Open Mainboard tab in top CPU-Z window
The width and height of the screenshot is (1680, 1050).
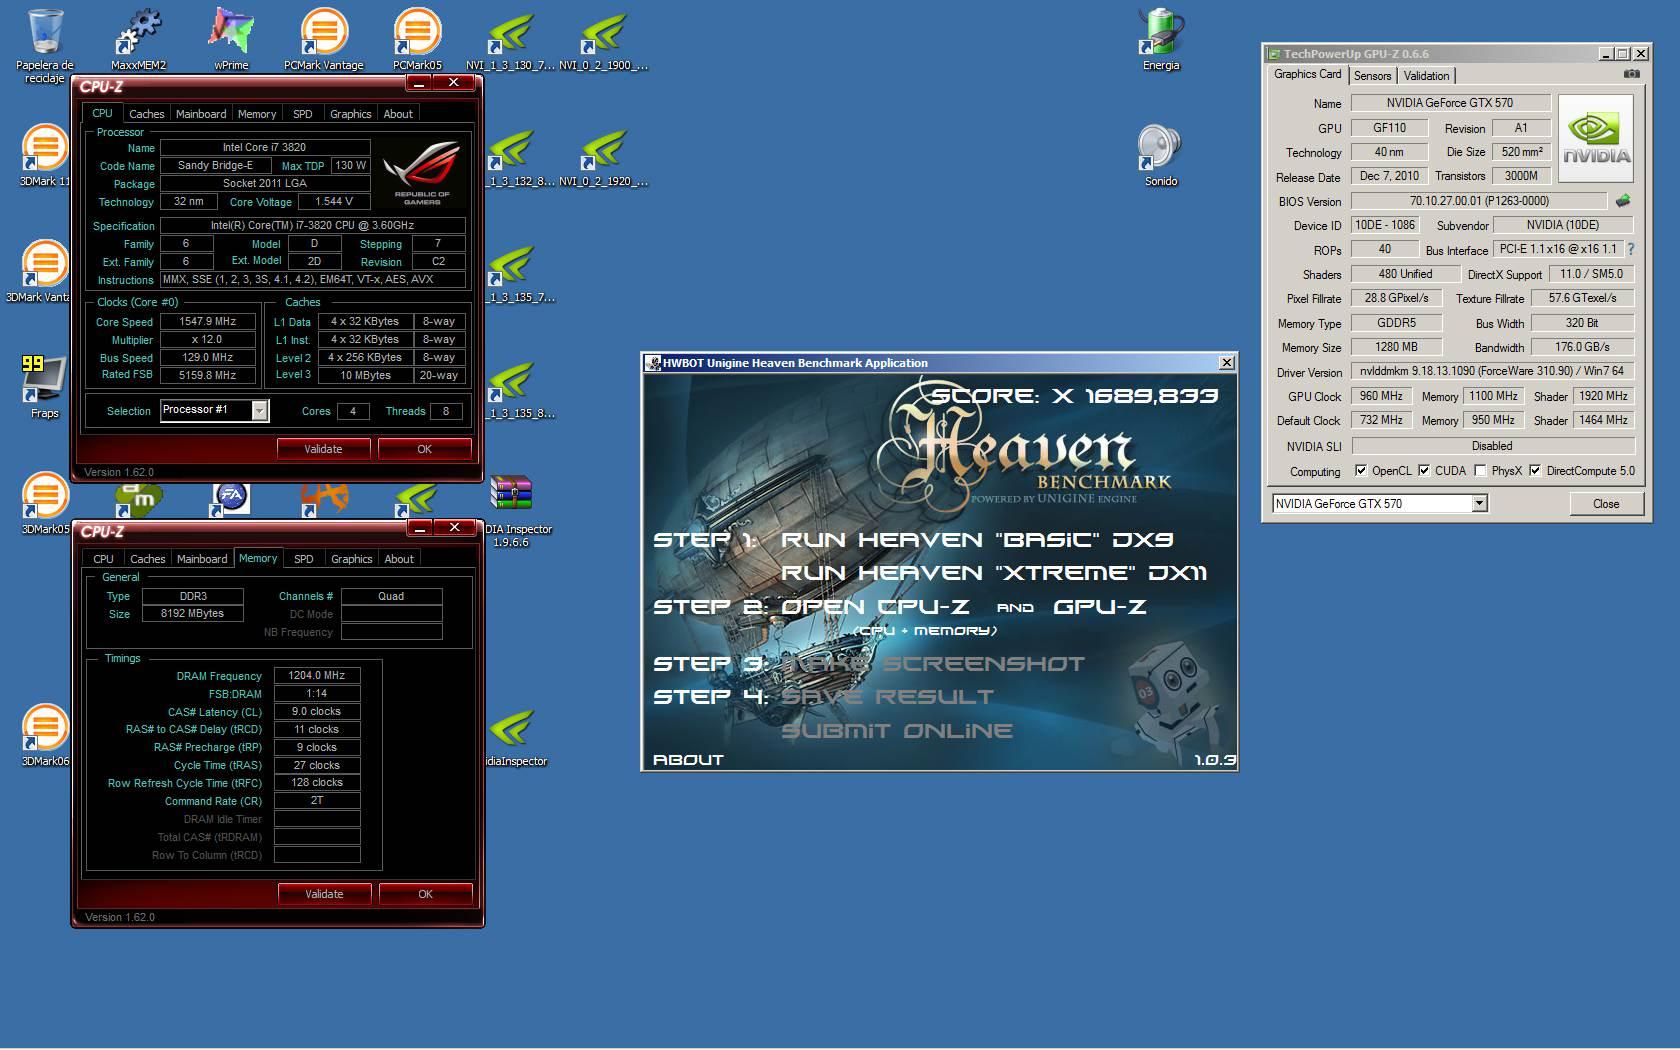(x=201, y=114)
